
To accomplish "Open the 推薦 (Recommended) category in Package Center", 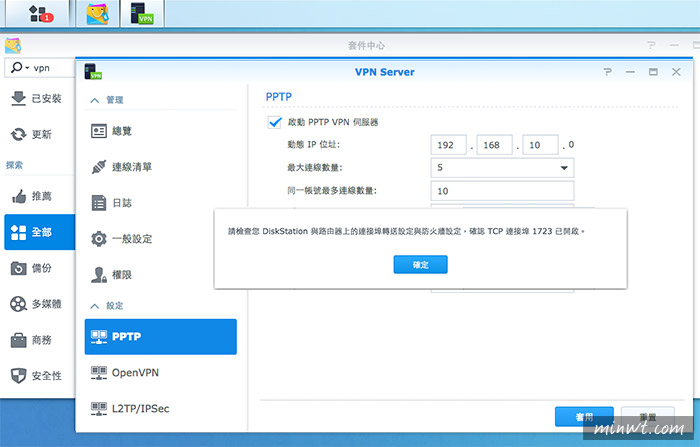I will click(x=39, y=196).
